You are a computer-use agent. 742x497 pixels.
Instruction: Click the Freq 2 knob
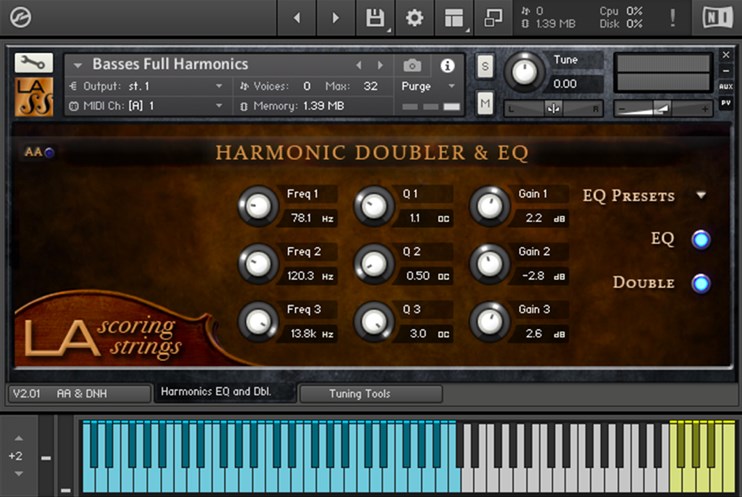pos(258,264)
